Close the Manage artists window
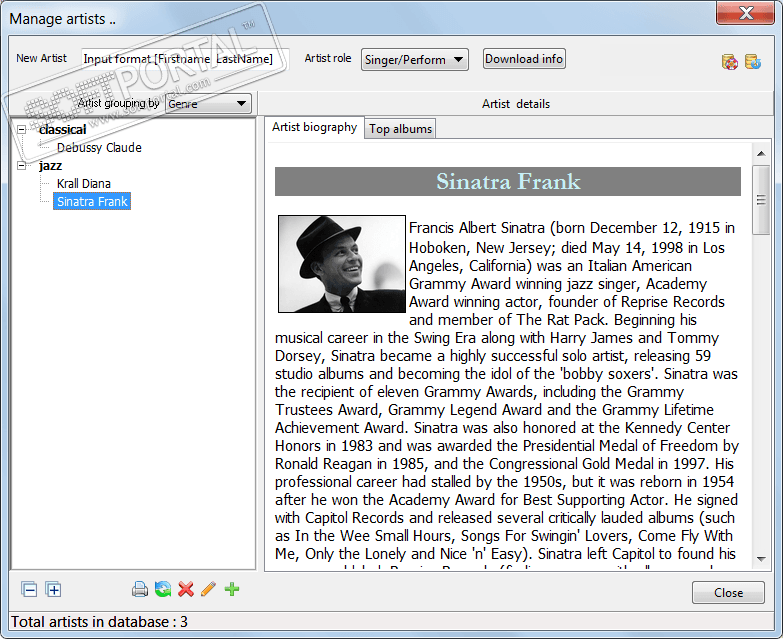Viewport: 783px width, 639px height. (x=746, y=13)
